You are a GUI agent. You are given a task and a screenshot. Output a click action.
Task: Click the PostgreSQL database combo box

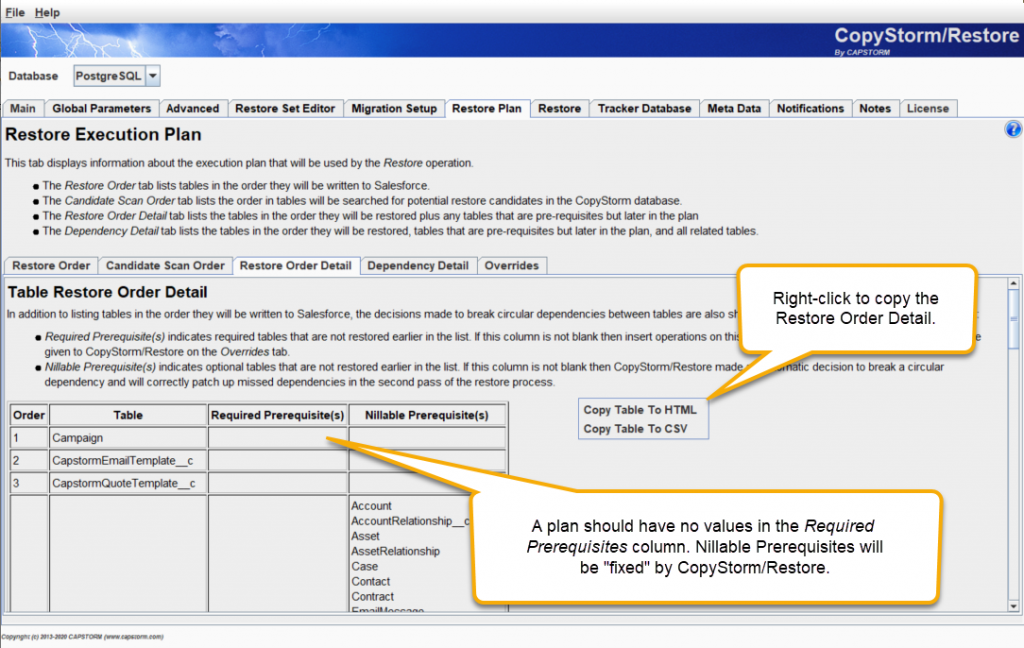[116, 76]
